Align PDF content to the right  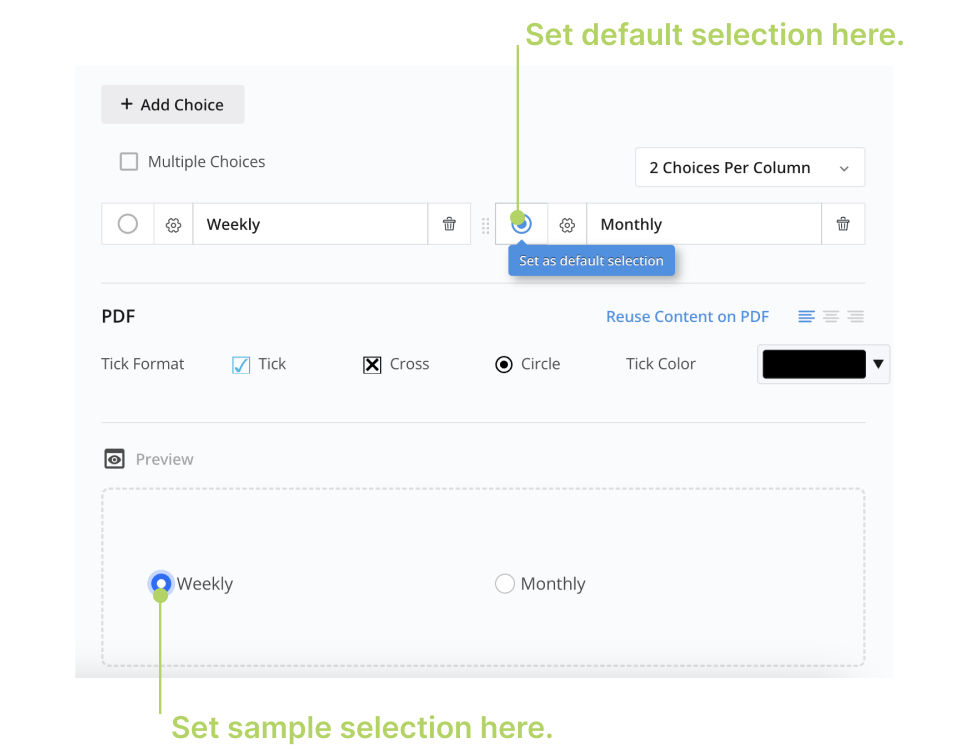[x=855, y=317]
